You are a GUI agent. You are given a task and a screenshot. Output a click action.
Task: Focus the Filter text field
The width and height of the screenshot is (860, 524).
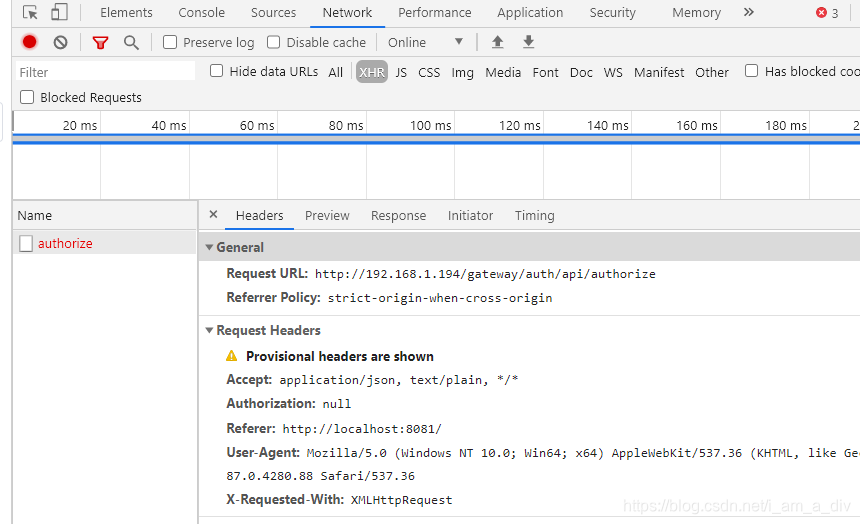point(105,72)
